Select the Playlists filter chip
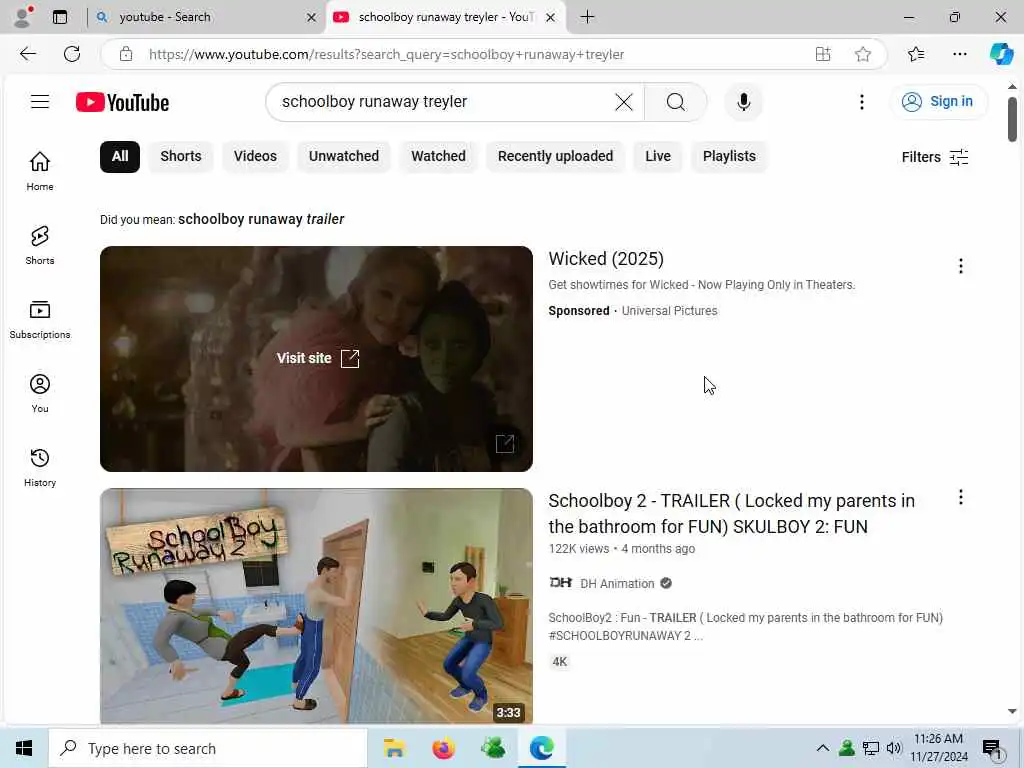 729,157
